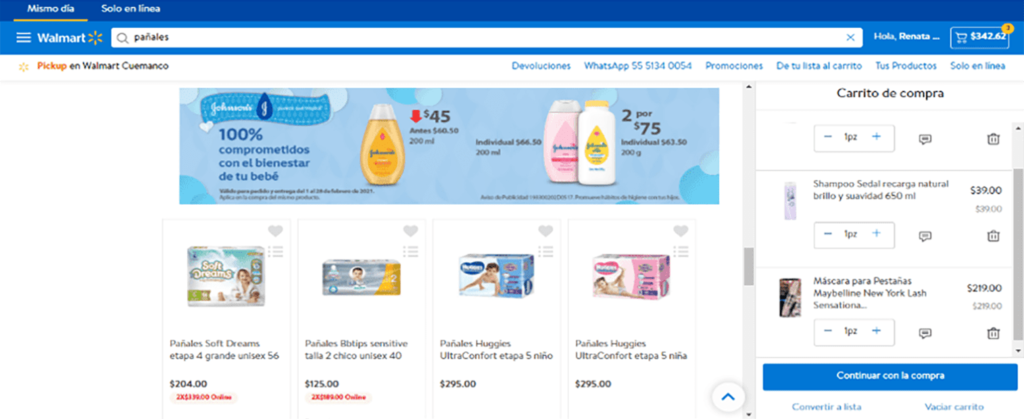
Task: Mark Huggies UltraConfort niña as favorite
Action: [x=680, y=230]
